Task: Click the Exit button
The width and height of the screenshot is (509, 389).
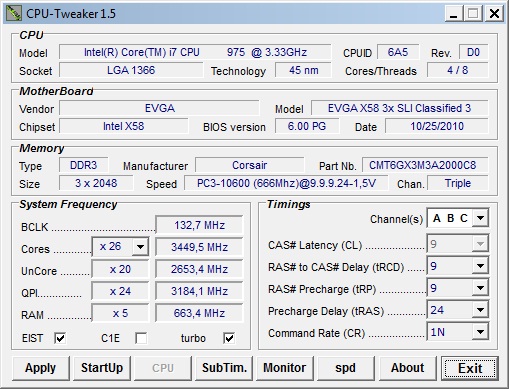Action: coord(470,368)
